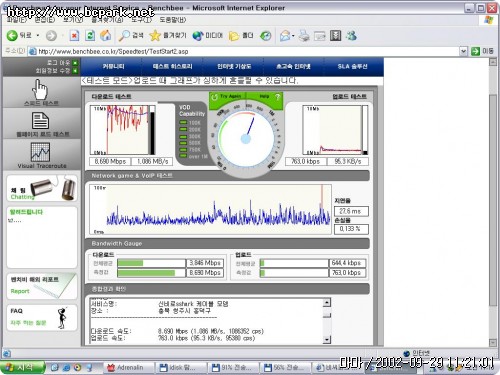Open the Edit menu in the menu bar
Viewport: 500px width, 375px height.
coord(44,20)
